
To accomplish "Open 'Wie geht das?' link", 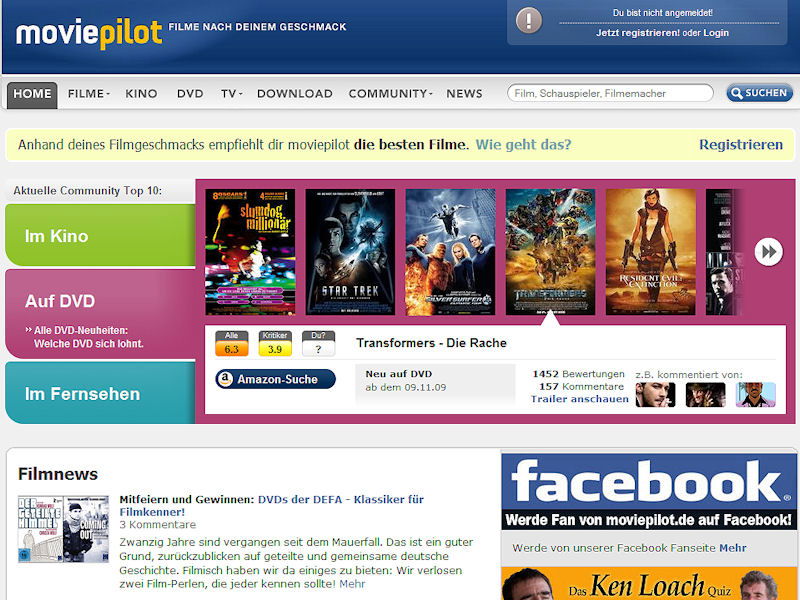I will [x=523, y=145].
